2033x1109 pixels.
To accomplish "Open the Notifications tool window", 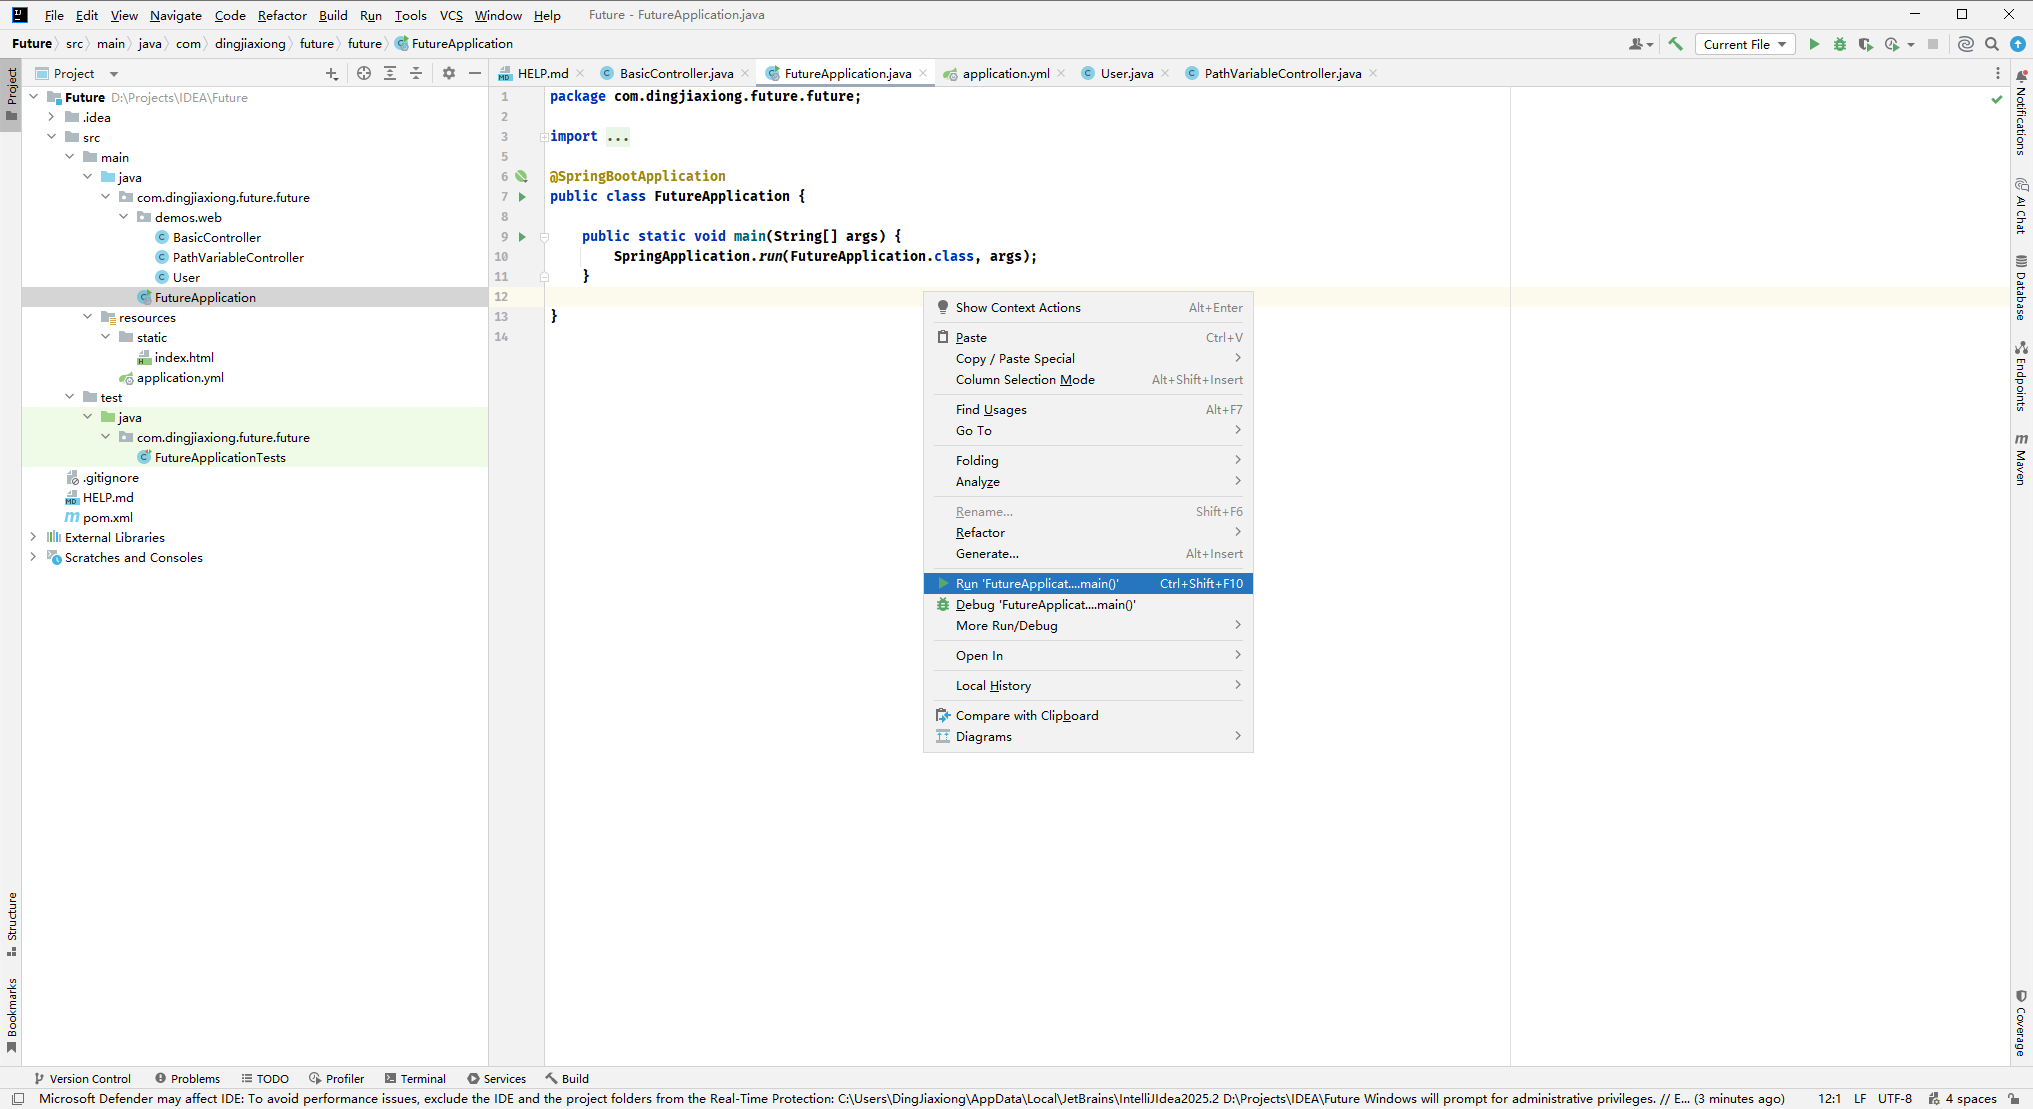I will click(x=2021, y=112).
